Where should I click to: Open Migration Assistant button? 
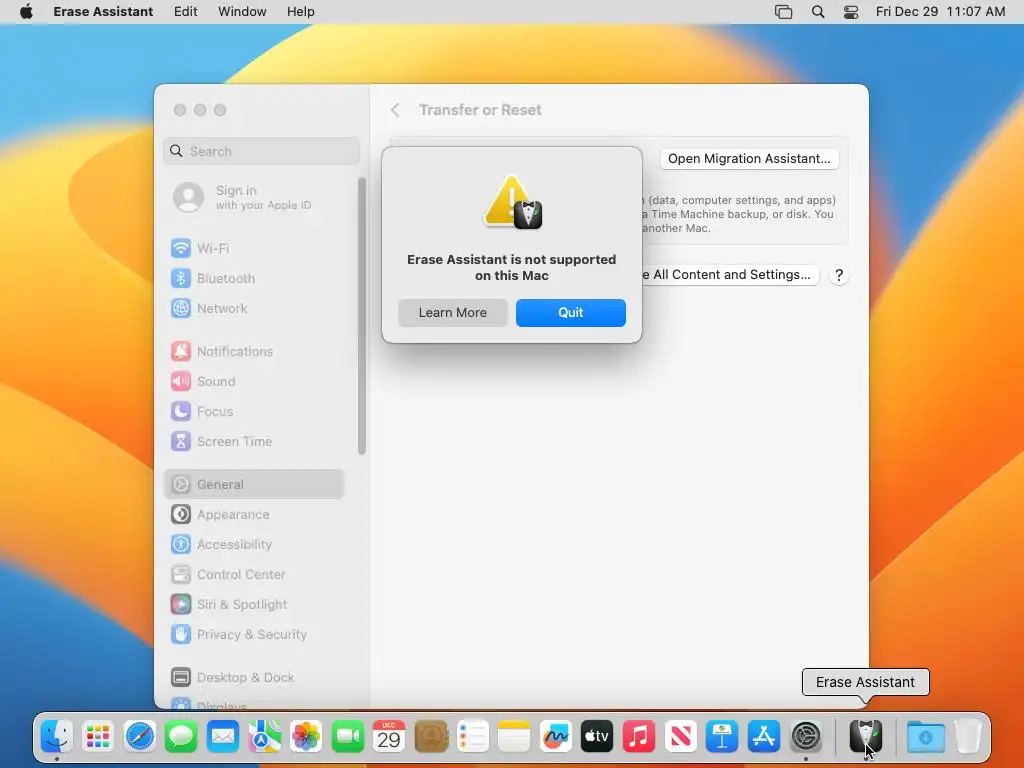[749, 159]
